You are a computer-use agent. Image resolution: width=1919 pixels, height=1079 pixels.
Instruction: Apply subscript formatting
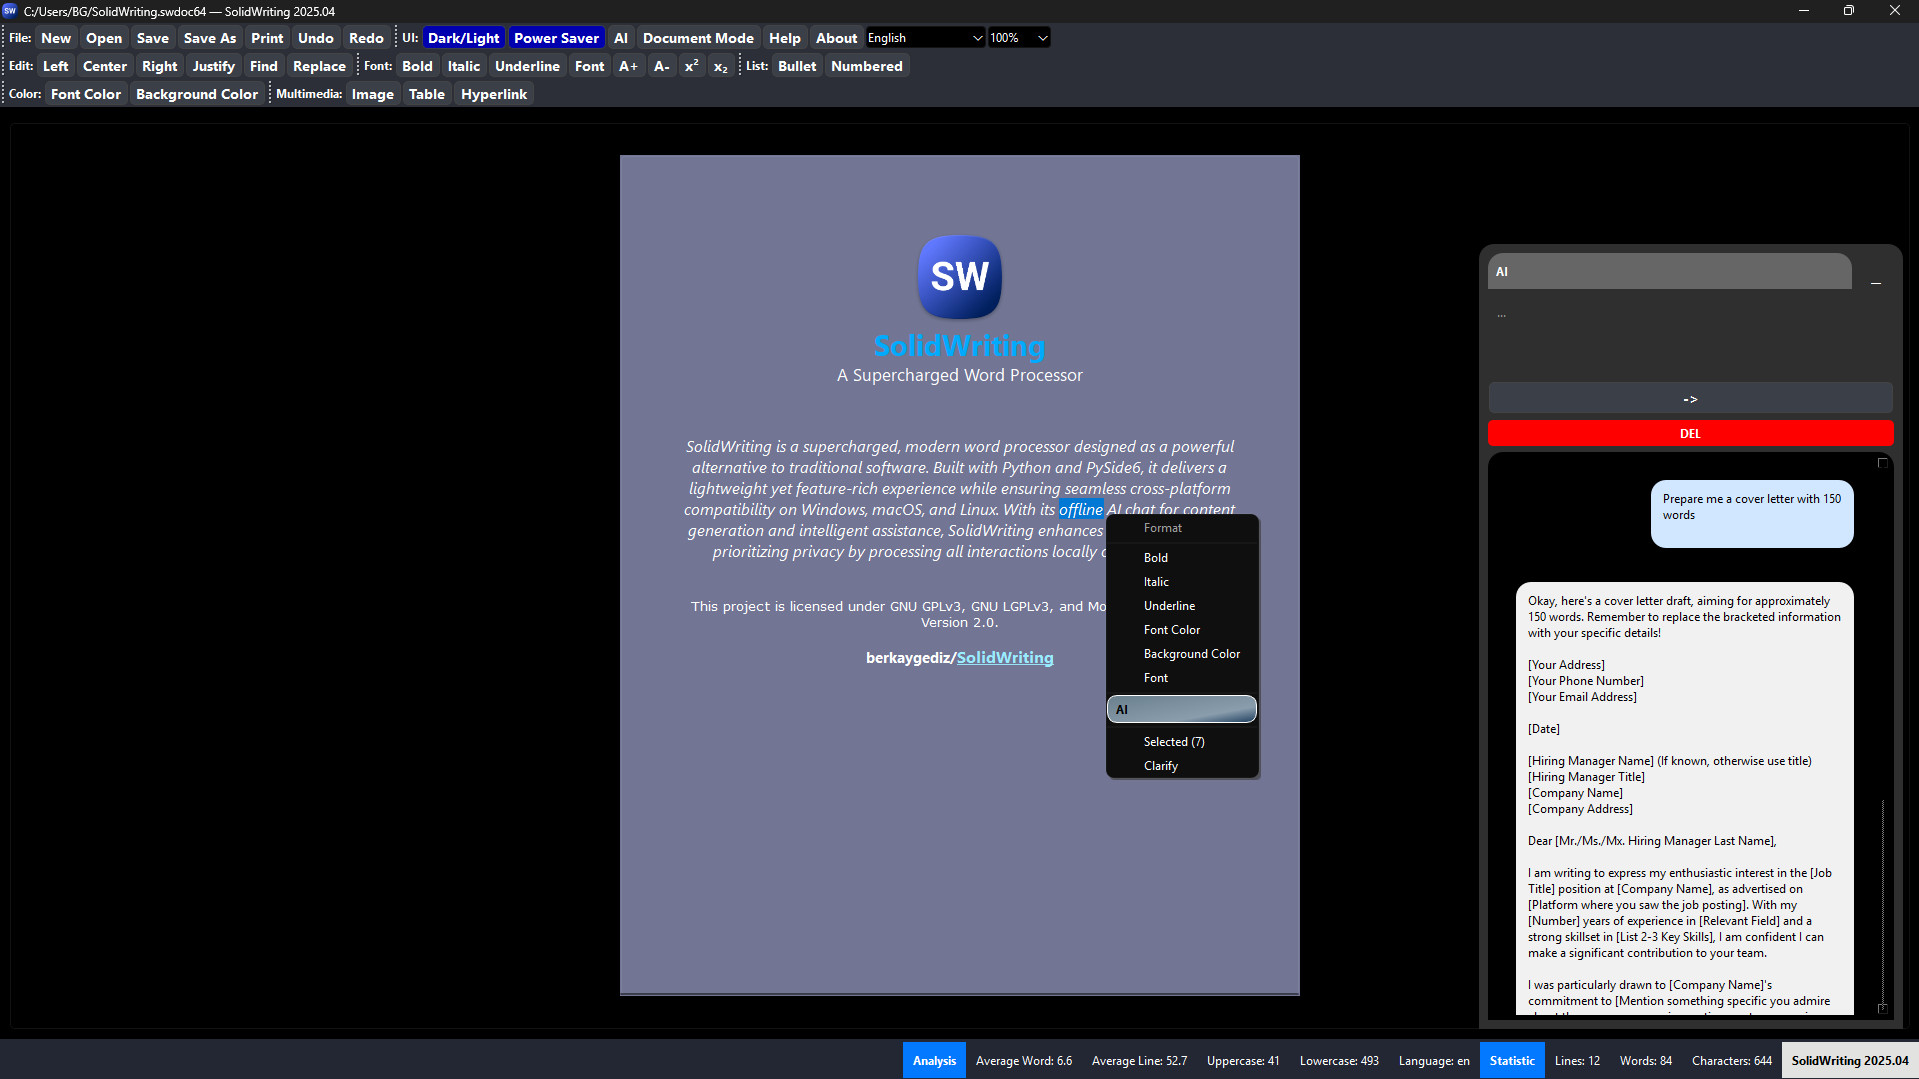(x=720, y=66)
